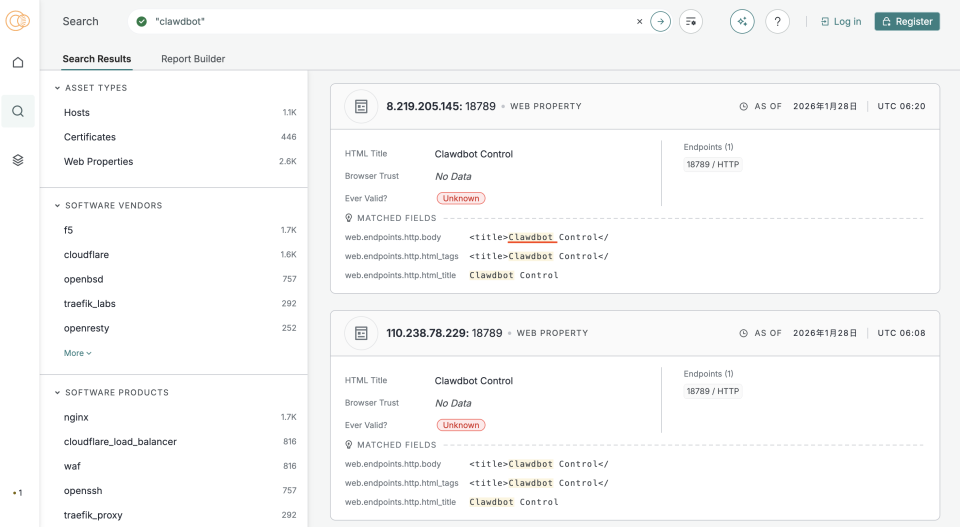Click the Log in link

coord(840,21)
